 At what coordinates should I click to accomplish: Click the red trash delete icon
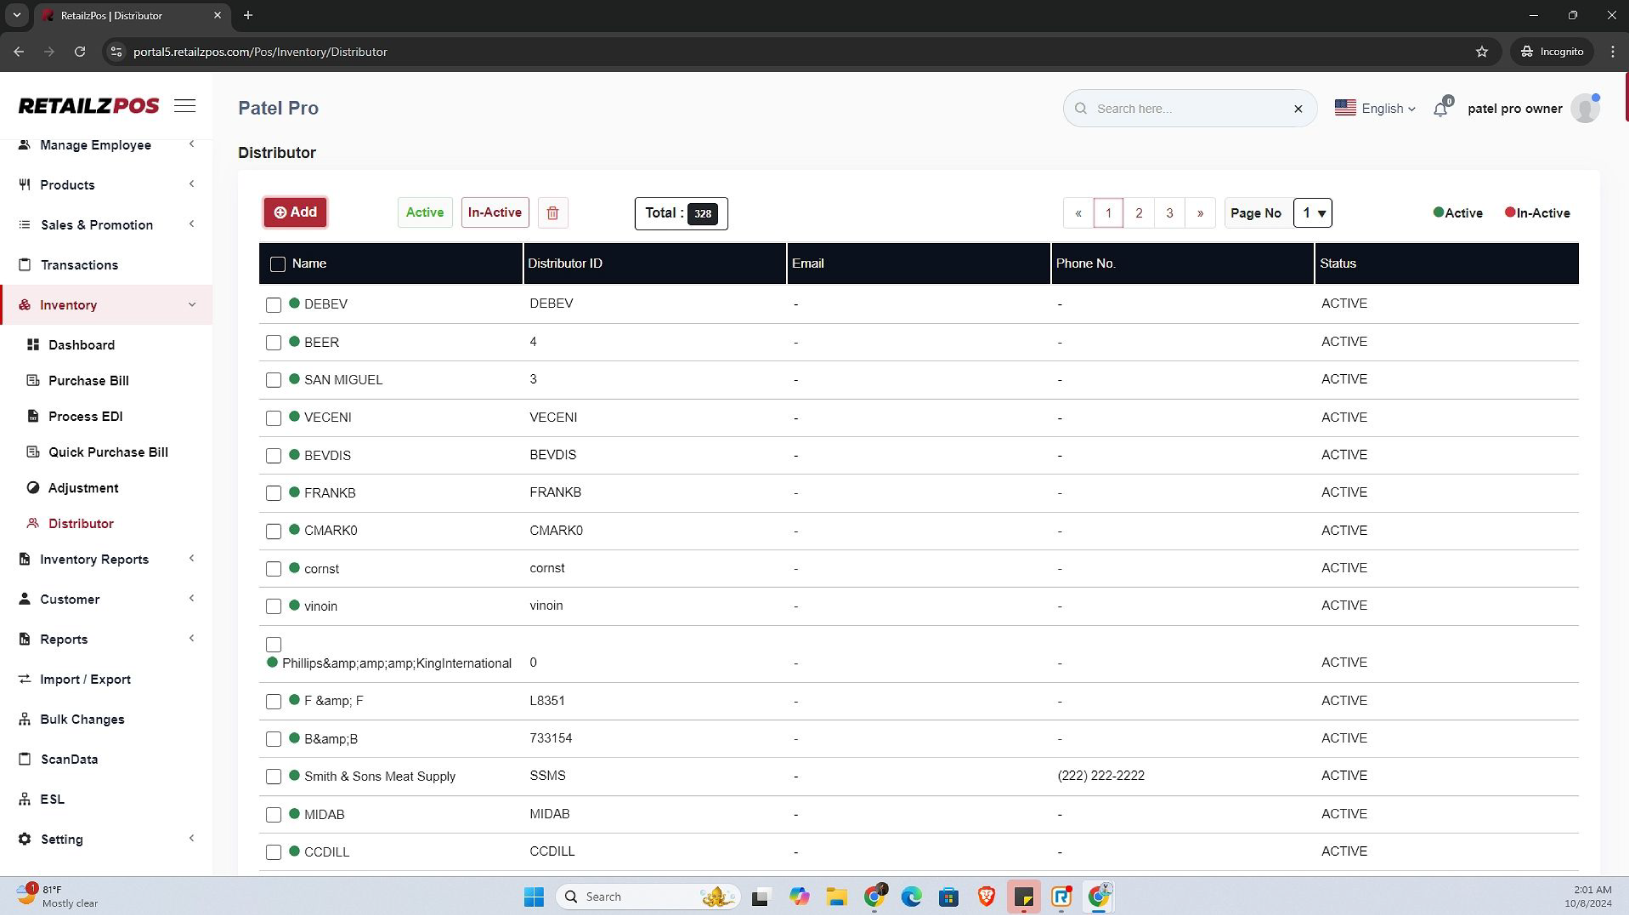point(552,213)
